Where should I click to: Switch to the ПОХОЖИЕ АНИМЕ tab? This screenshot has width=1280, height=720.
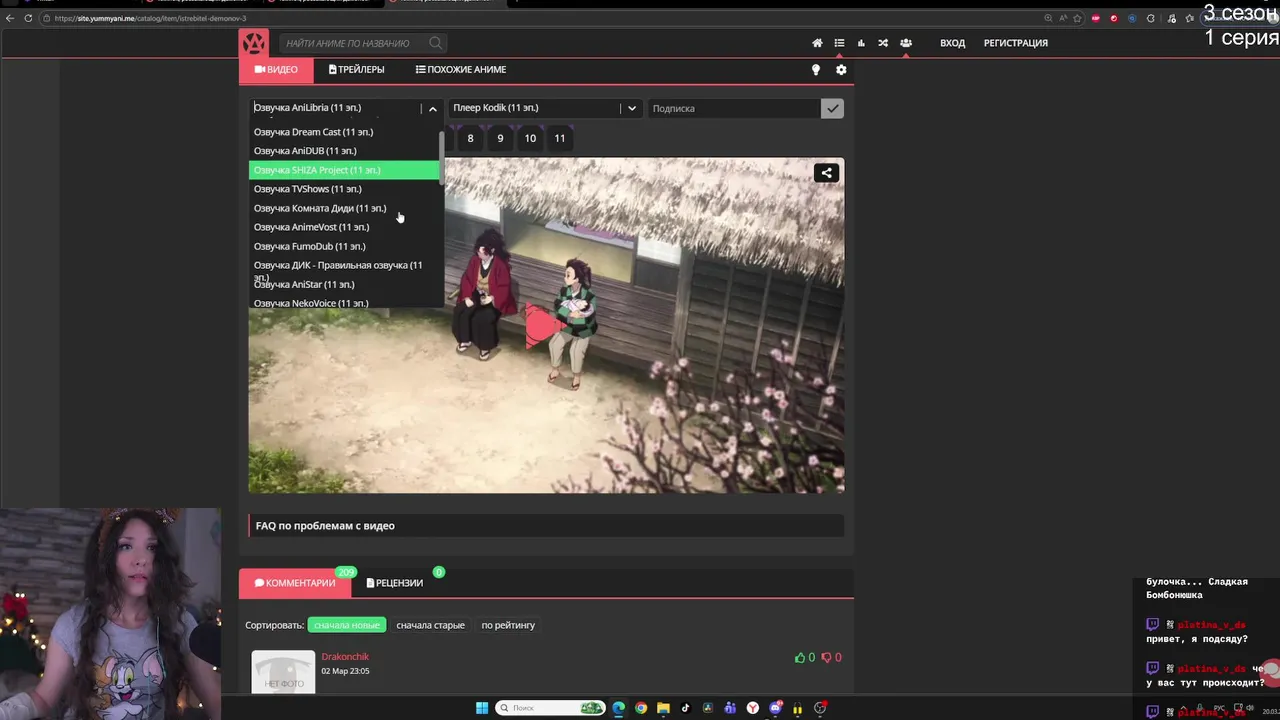click(461, 70)
